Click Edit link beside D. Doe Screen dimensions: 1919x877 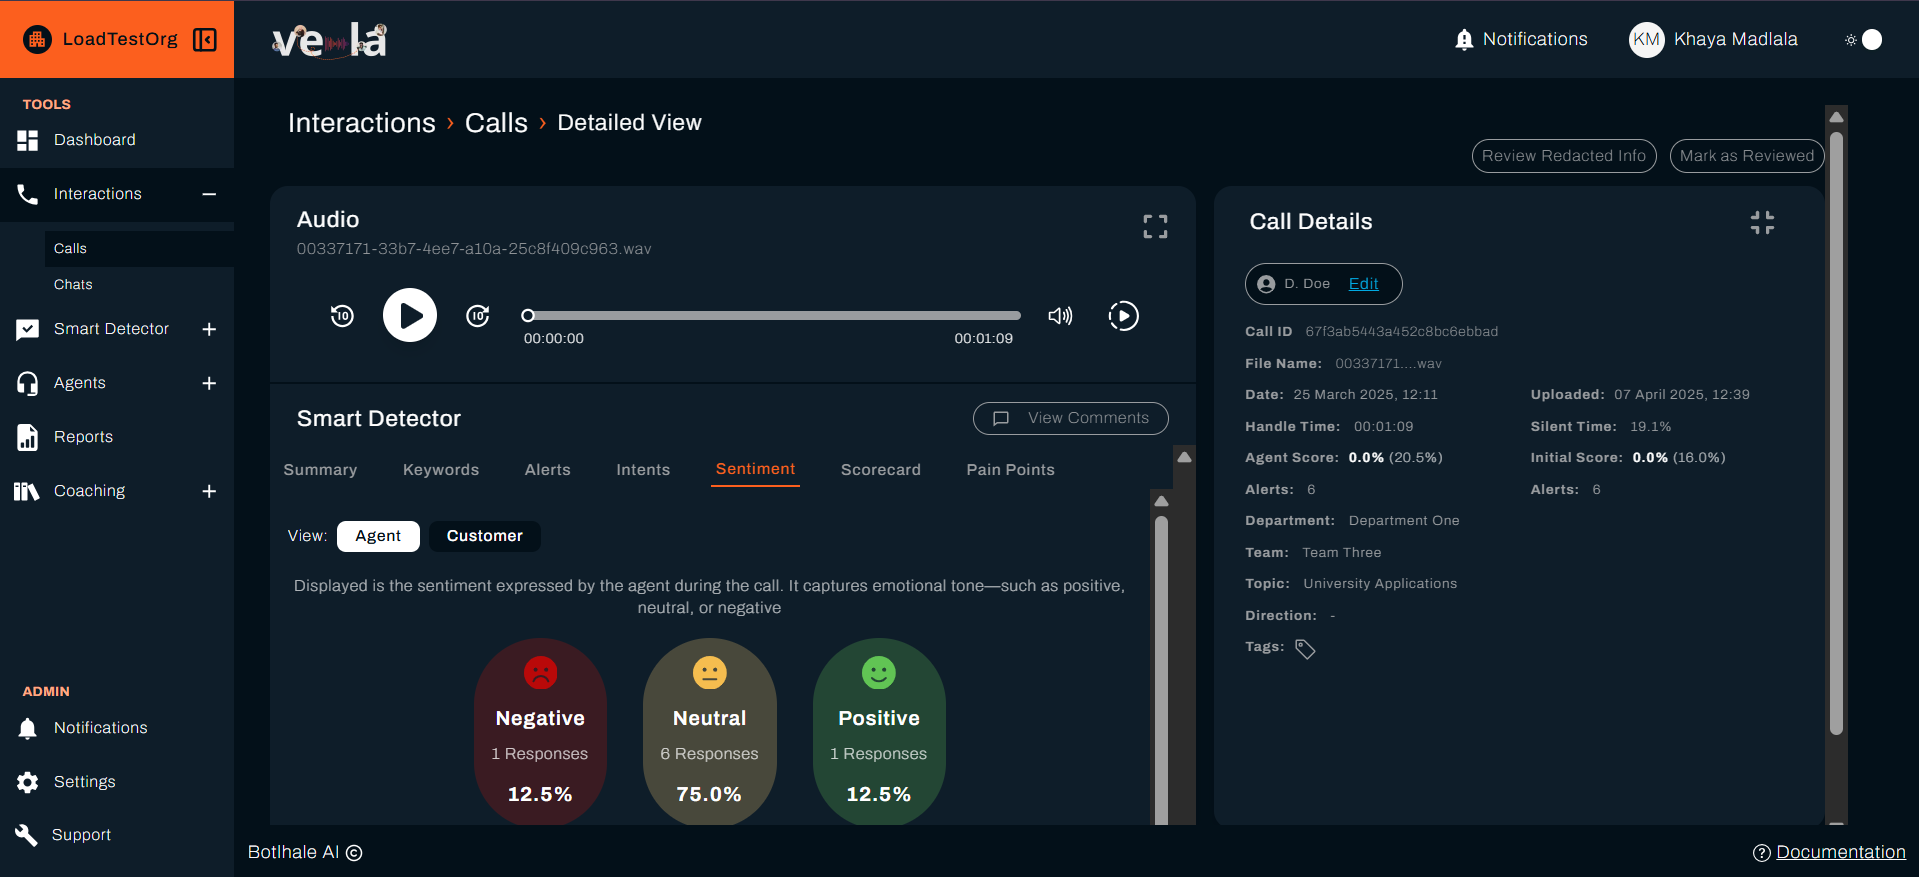[1363, 284]
